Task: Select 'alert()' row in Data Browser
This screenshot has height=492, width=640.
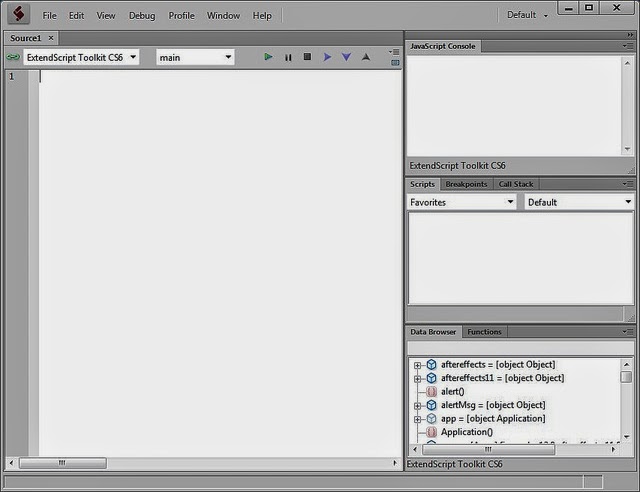Action: tap(453, 392)
